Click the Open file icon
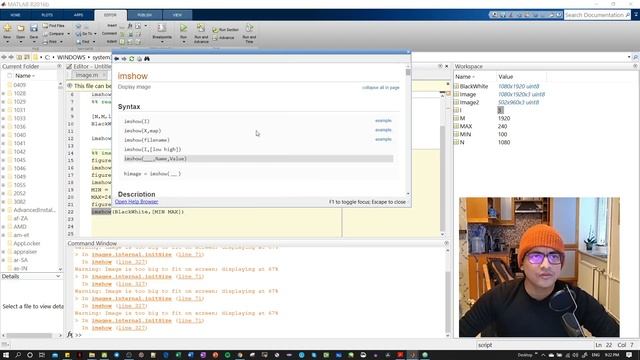 (20, 28)
